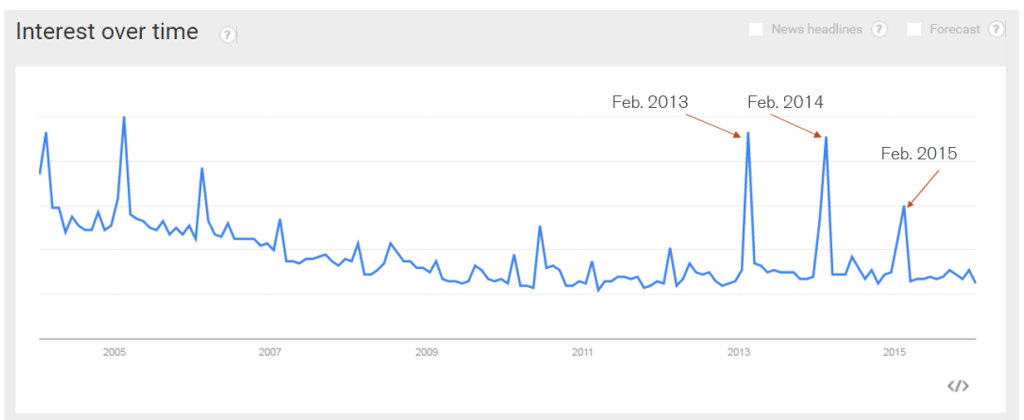Click the top of the Feb. 2014 spike
The height and width of the screenshot is (420, 1024).
[x=826, y=137]
